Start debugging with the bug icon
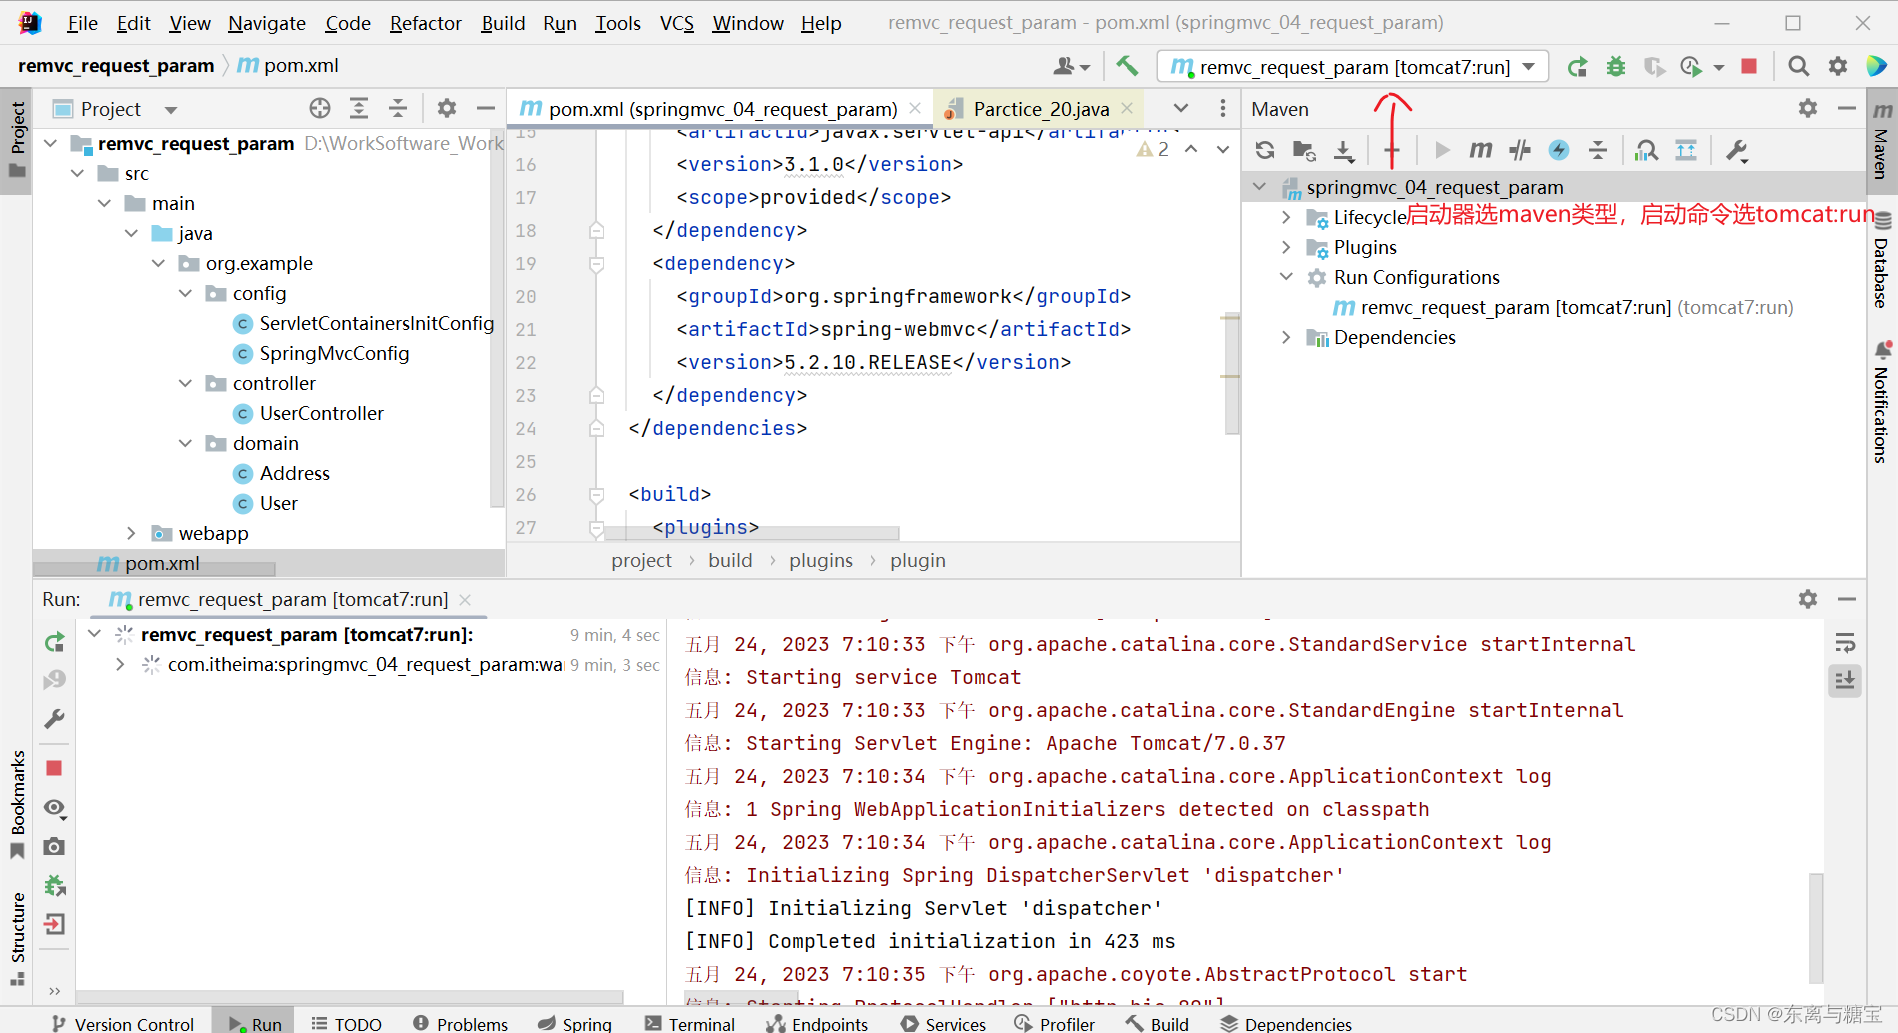This screenshot has width=1898, height=1033. (1615, 67)
